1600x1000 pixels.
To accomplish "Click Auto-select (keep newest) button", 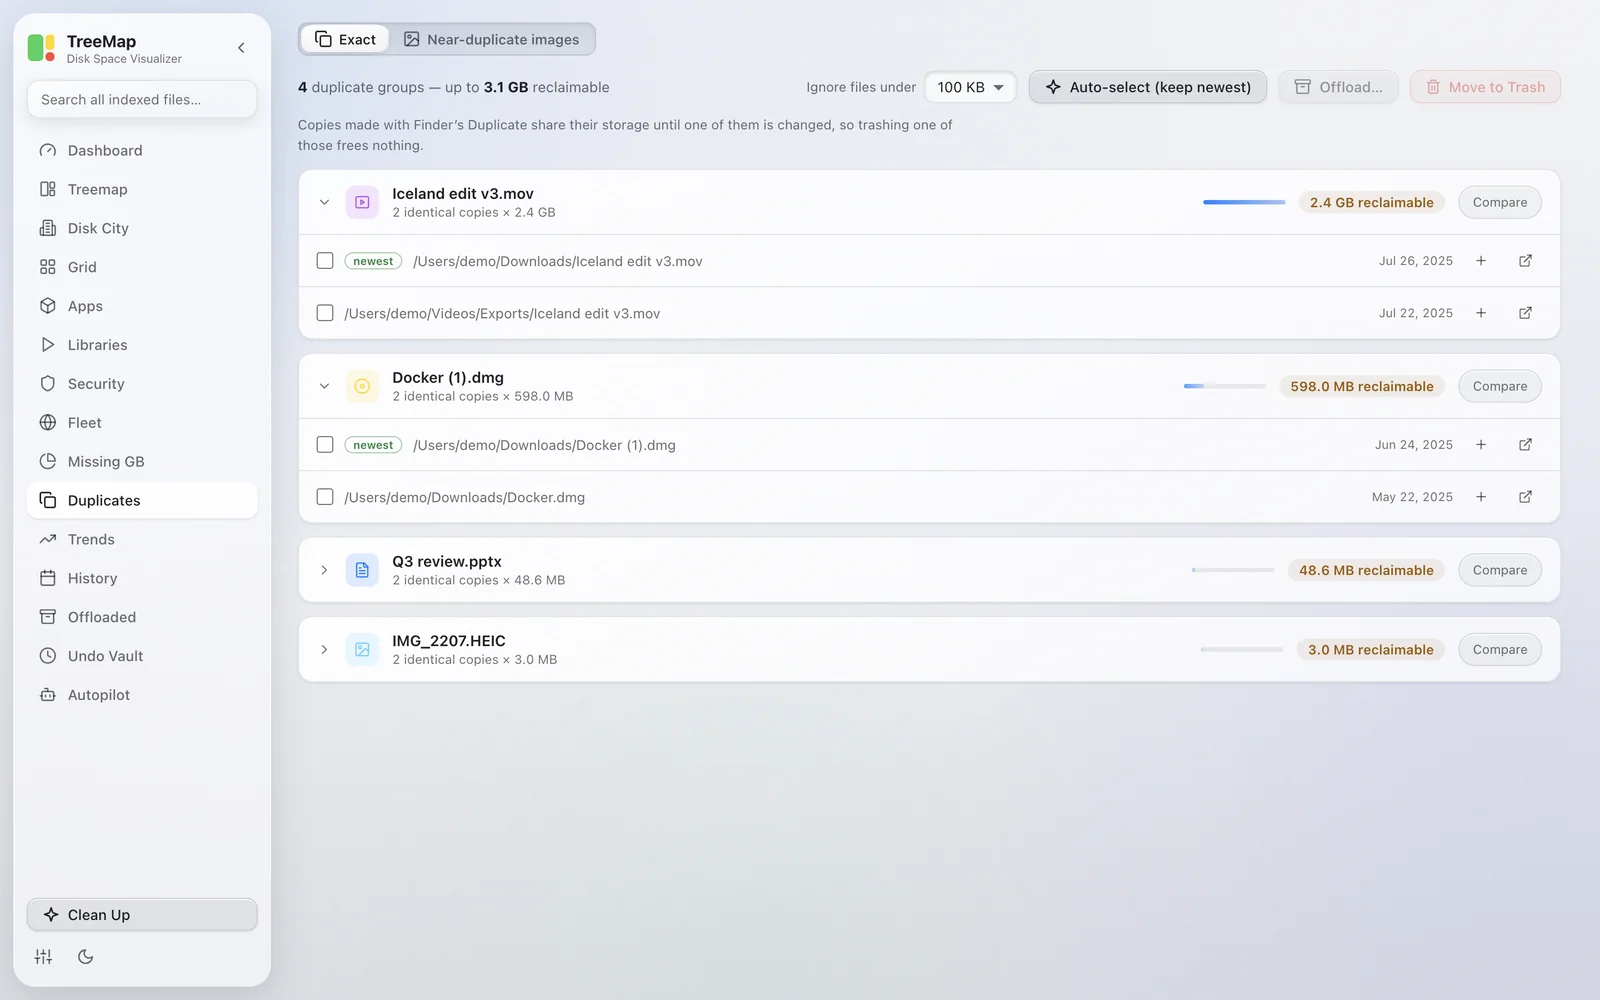I will point(1148,87).
